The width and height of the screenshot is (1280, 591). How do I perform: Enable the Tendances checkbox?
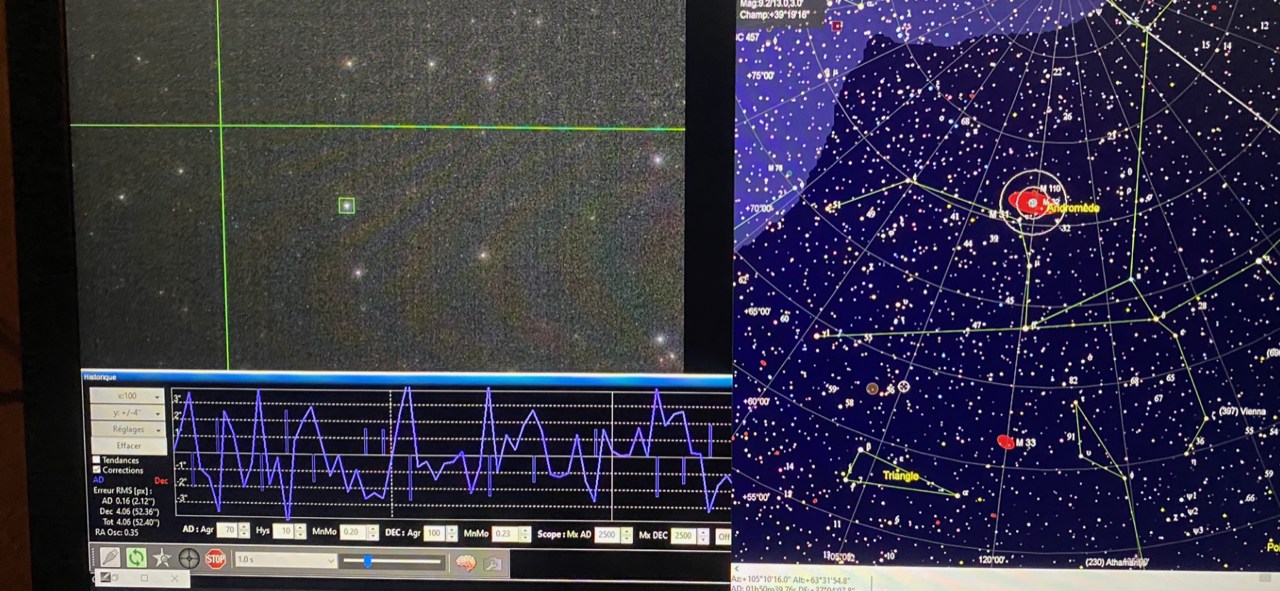[x=96, y=459]
